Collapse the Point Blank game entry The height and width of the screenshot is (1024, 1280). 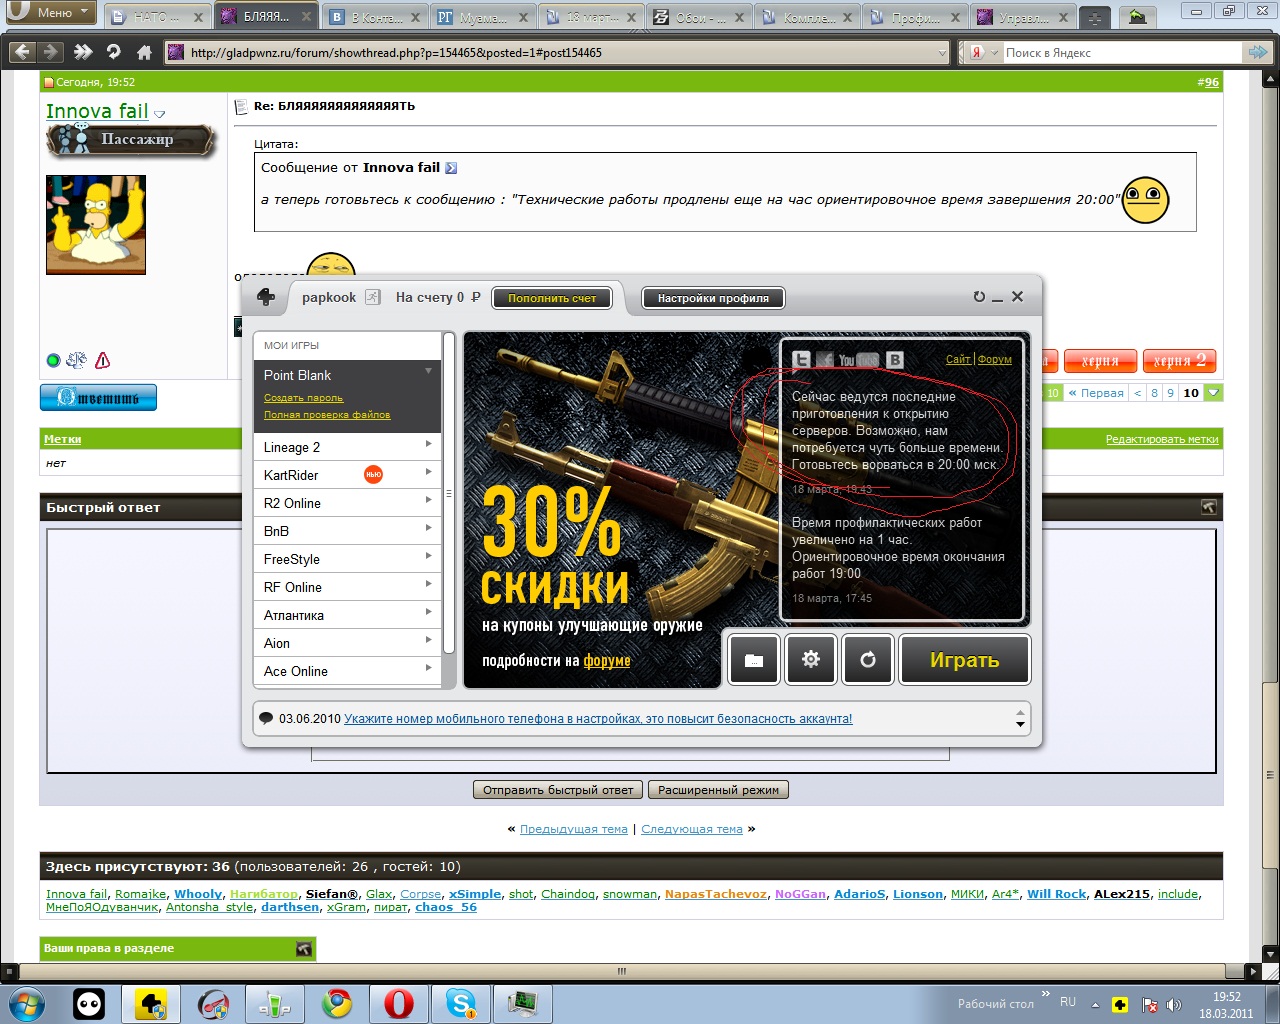click(429, 371)
